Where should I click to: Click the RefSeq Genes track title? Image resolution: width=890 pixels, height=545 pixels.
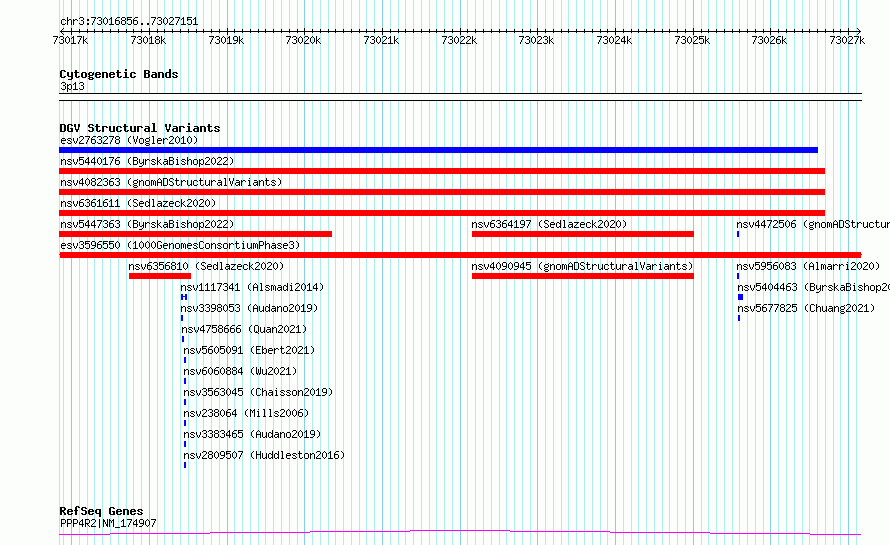coord(101,511)
